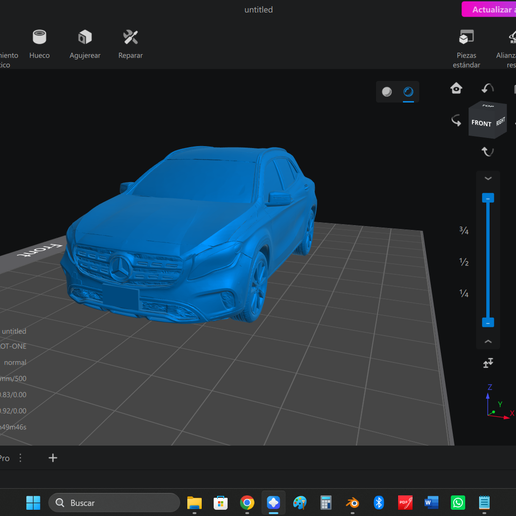This screenshot has width=516, height=516.
Task: Click the Buscar taskbar search field
Action: click(x=114, y=503)
